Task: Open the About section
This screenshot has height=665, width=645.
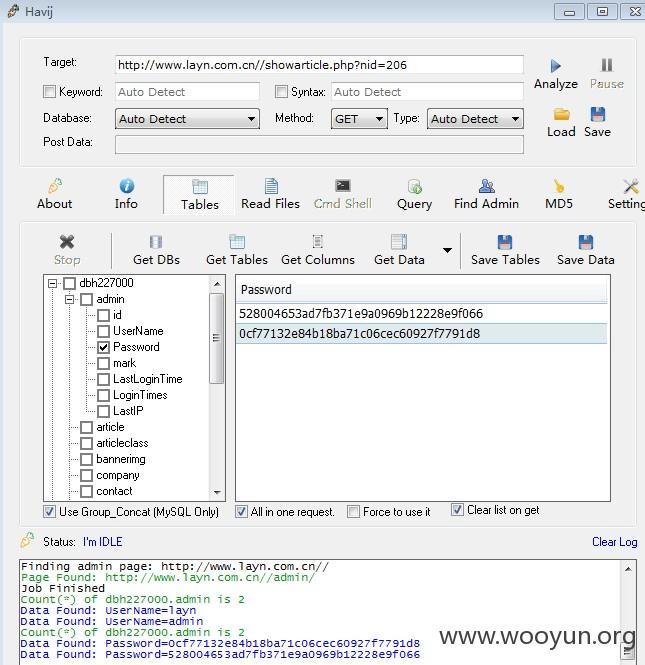Action: pyautogui.click(x=54, y=195)
